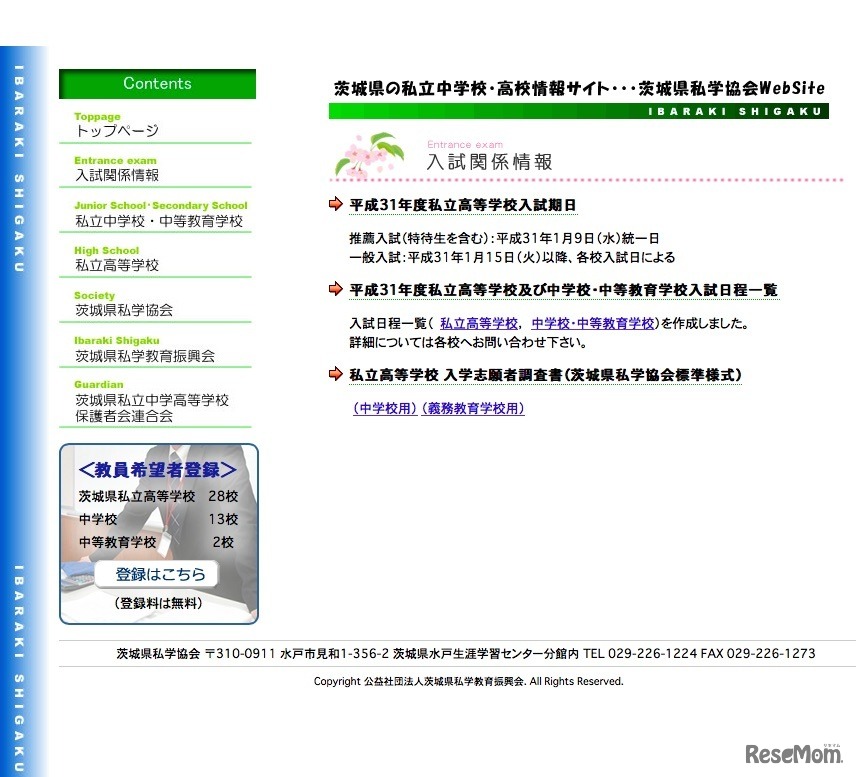Image resolution: width=856 pixels, height=777 pixels.
Task: Click the green Contents header banner
Action: coord(157,84)
